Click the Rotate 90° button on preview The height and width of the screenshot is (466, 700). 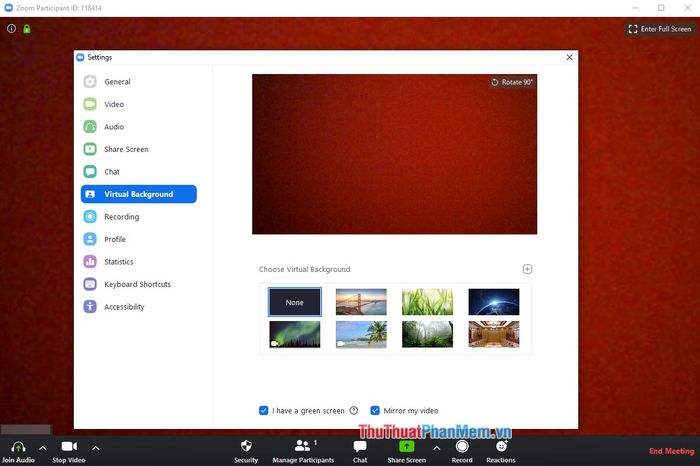coord(512,82)
